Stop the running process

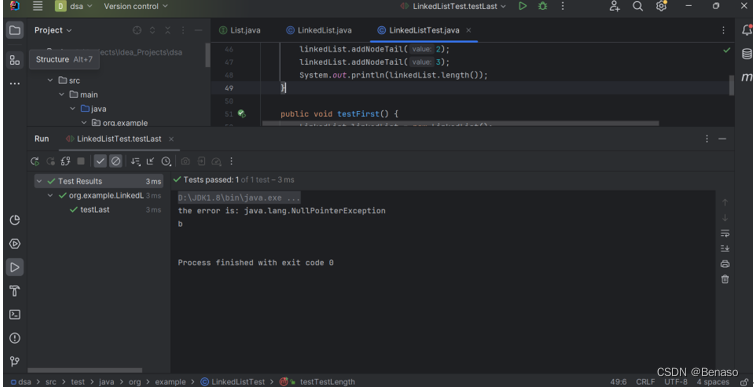(x=81, y=162)
